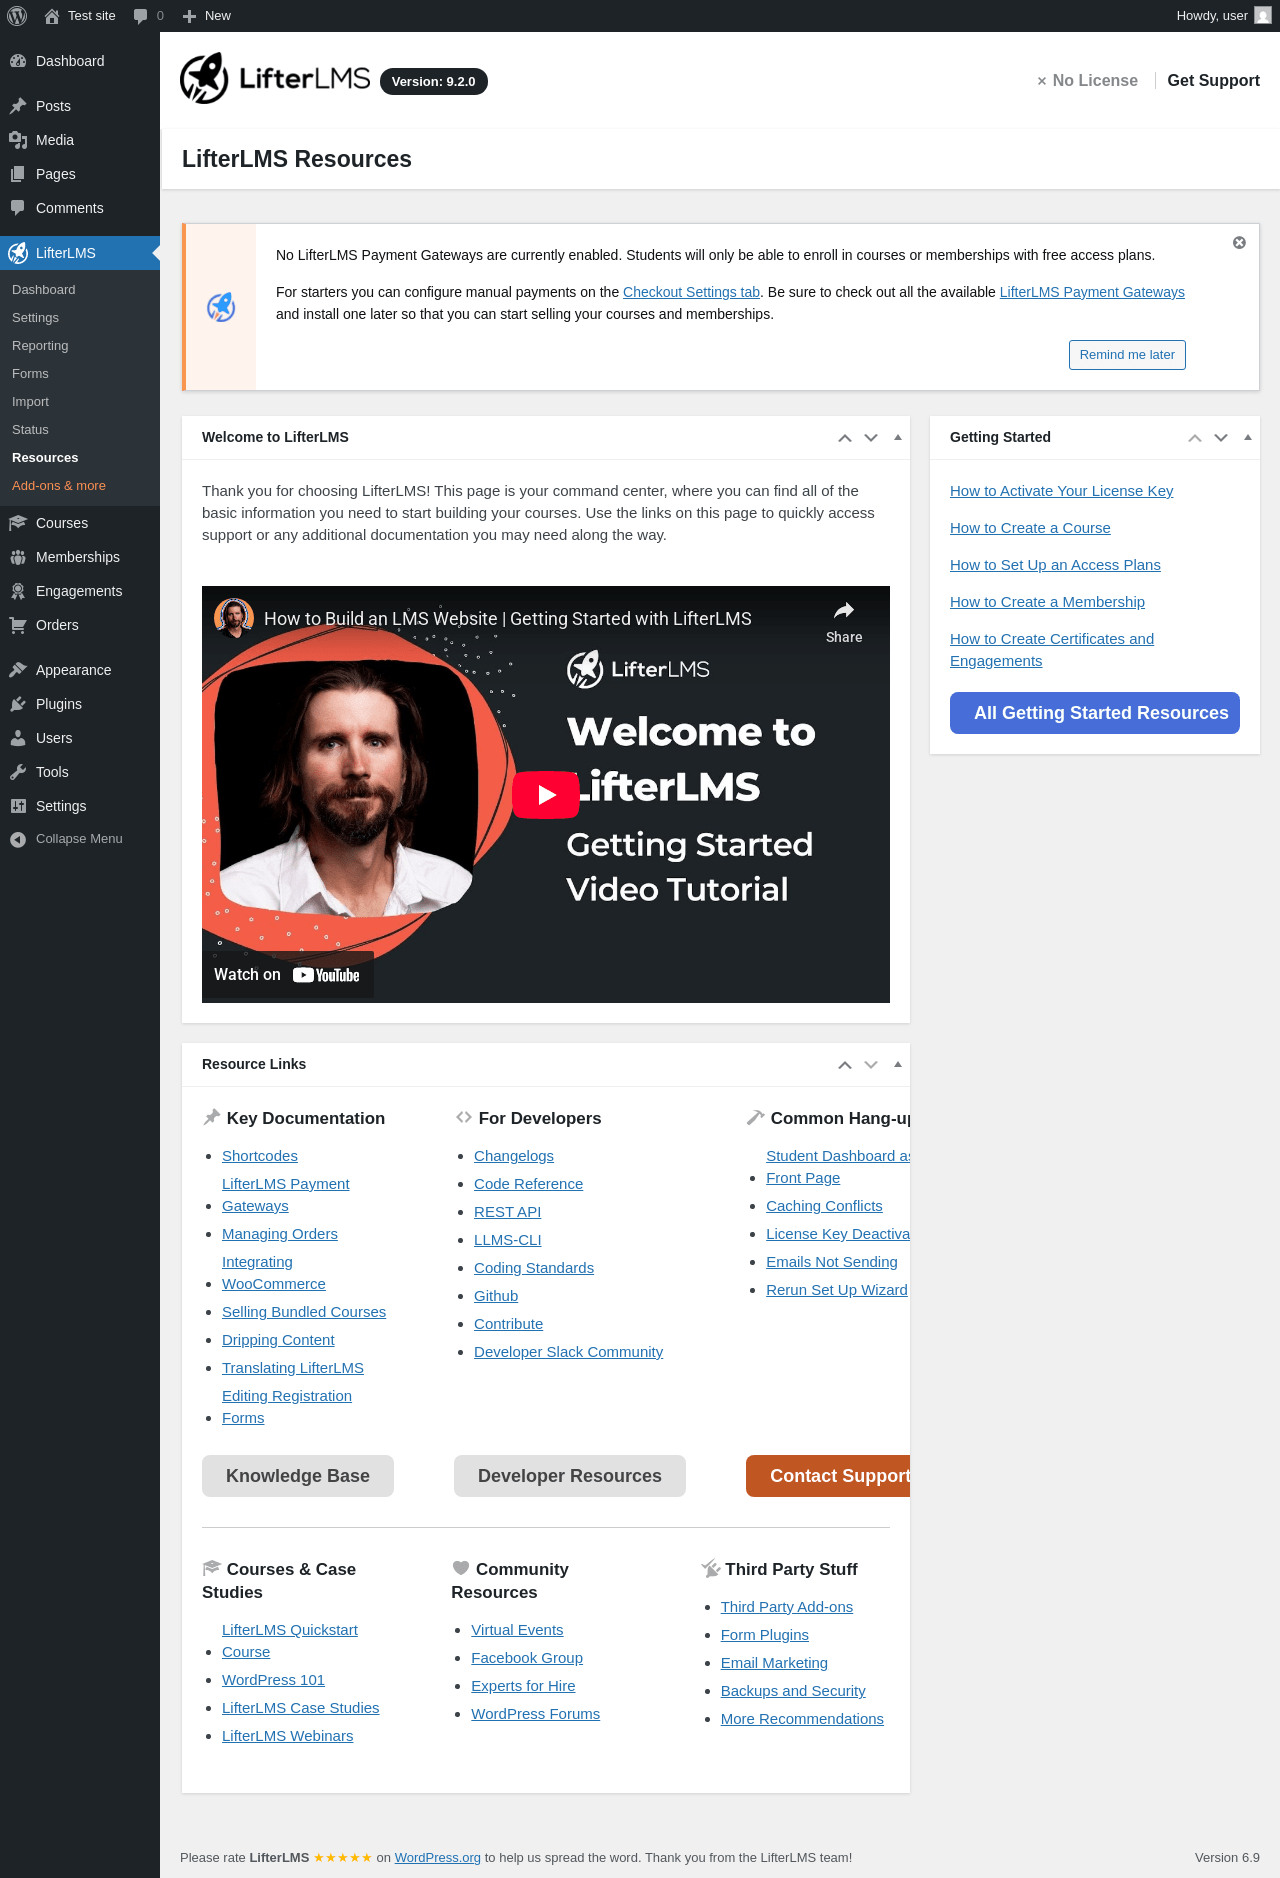Screen dimensions: 1280x1878
Task: Toggle the Welcome to LifterLMS panel
Action: click(x=898, y=437)
